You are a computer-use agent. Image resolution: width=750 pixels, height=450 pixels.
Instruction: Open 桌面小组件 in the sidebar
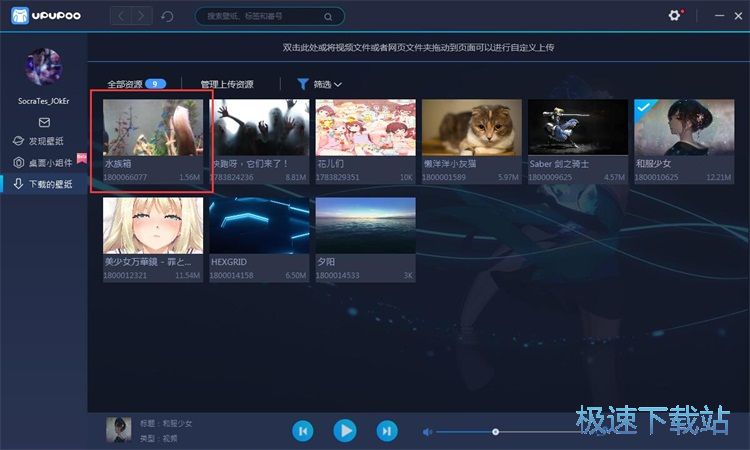(x=43, y=163)
